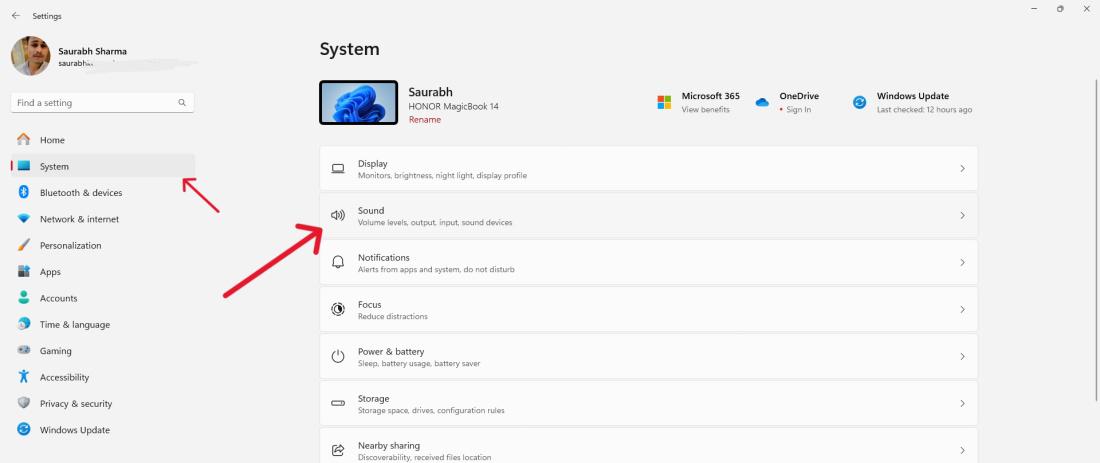Open the Apps label in the sidebar
The height and width of the screenshot is (463, 1100).
coord(51,272)
